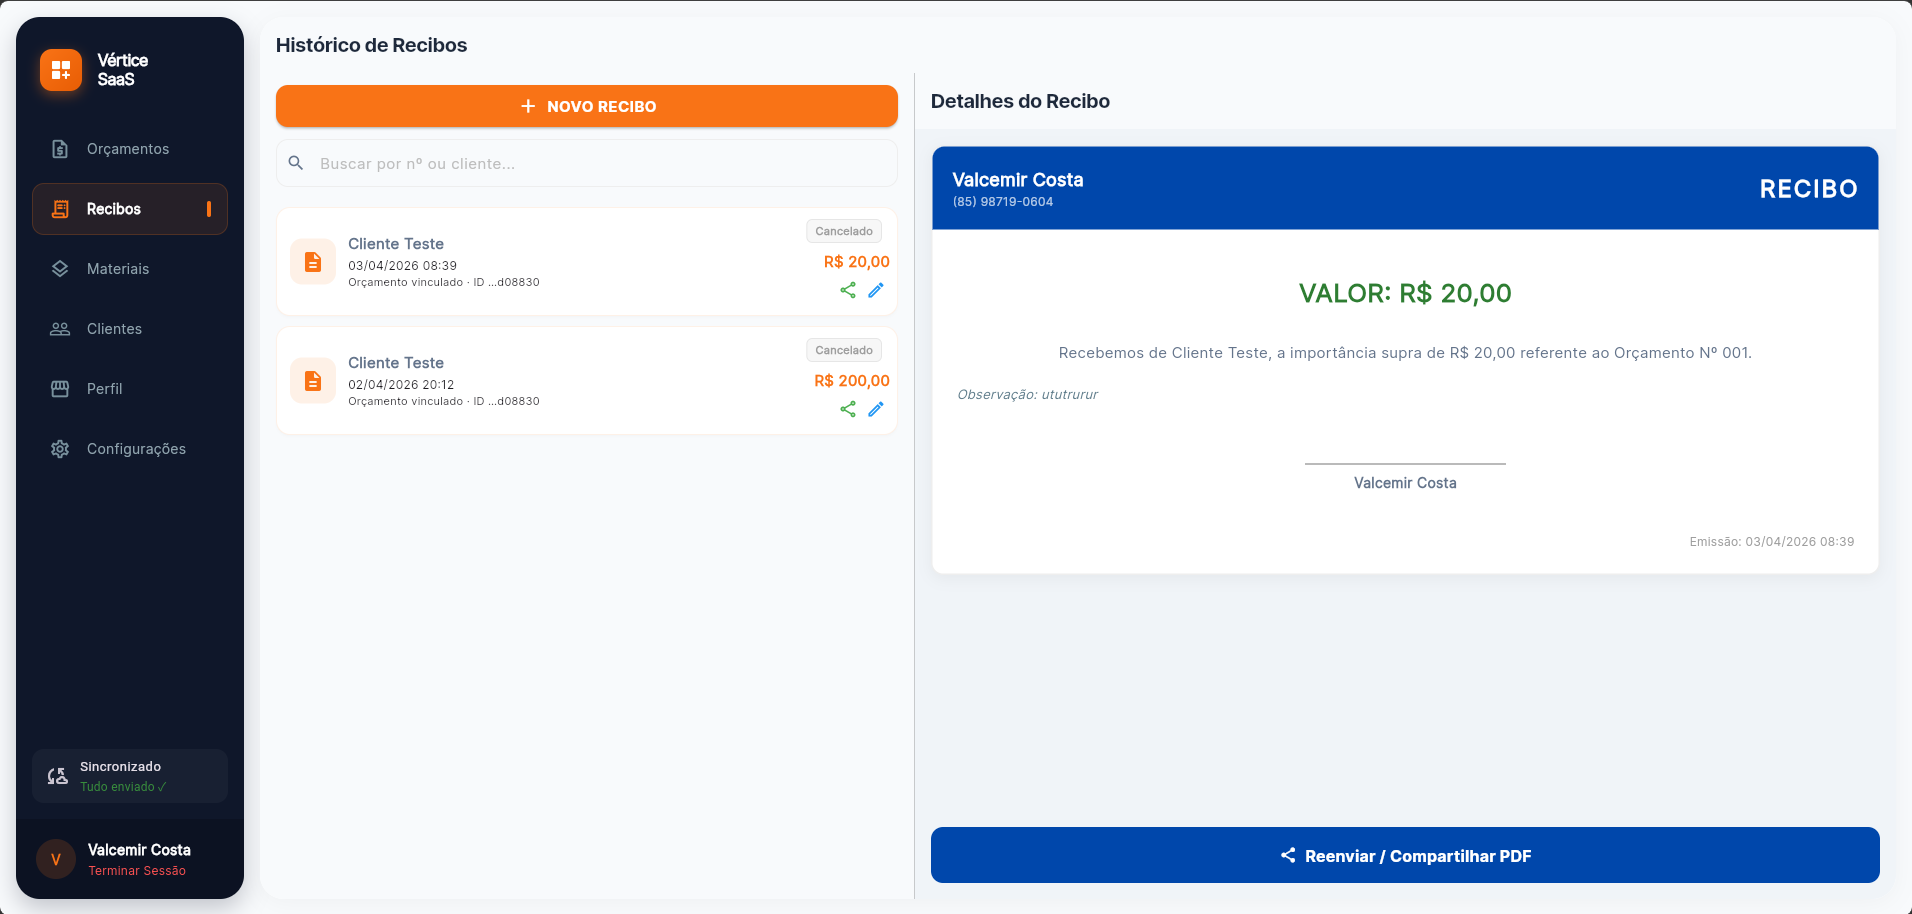Click the Cancelado badge on R$ 200,00 receipt
1912x914 pixels.
point(844,350)
